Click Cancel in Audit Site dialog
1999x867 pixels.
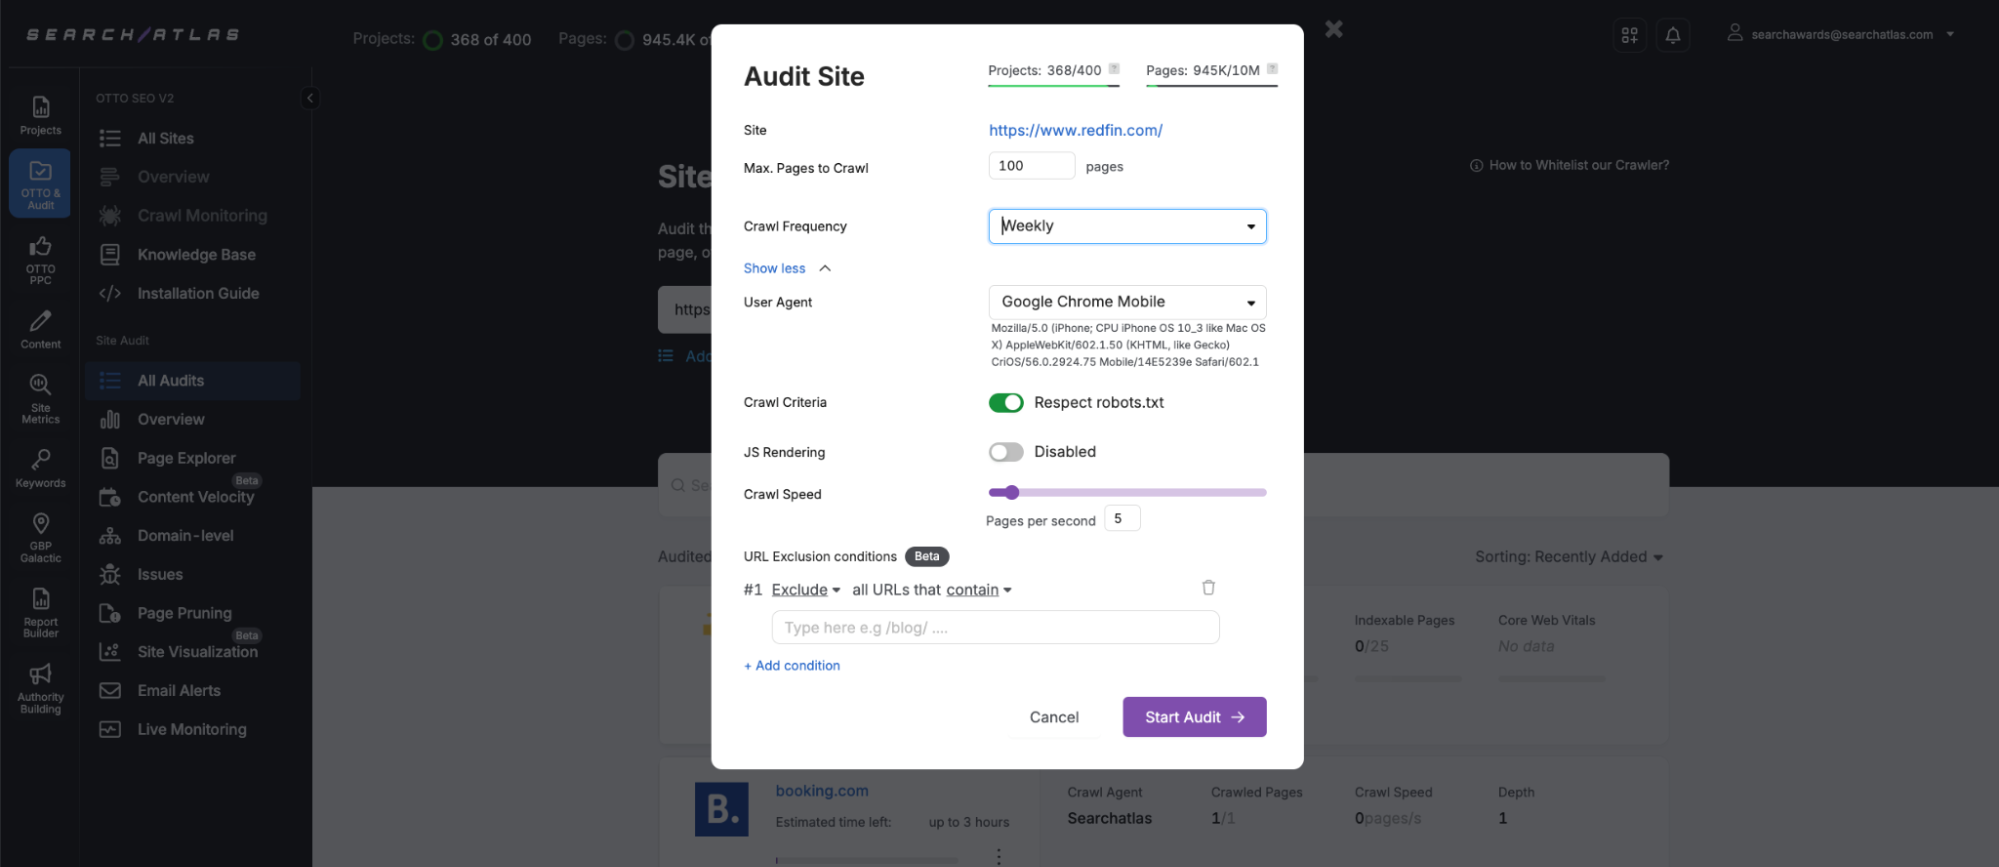1054,717
